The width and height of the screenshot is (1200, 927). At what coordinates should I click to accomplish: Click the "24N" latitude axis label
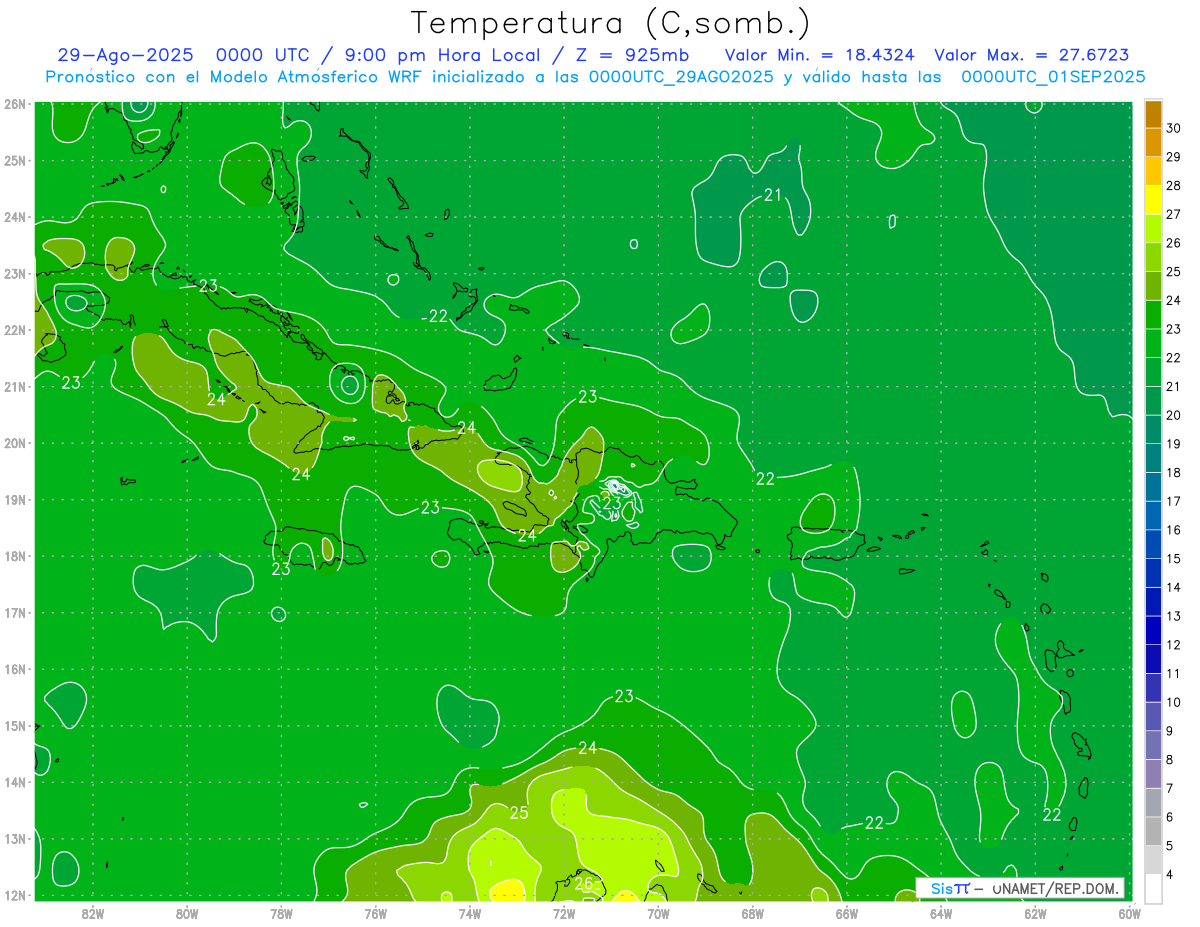[14, 217]
